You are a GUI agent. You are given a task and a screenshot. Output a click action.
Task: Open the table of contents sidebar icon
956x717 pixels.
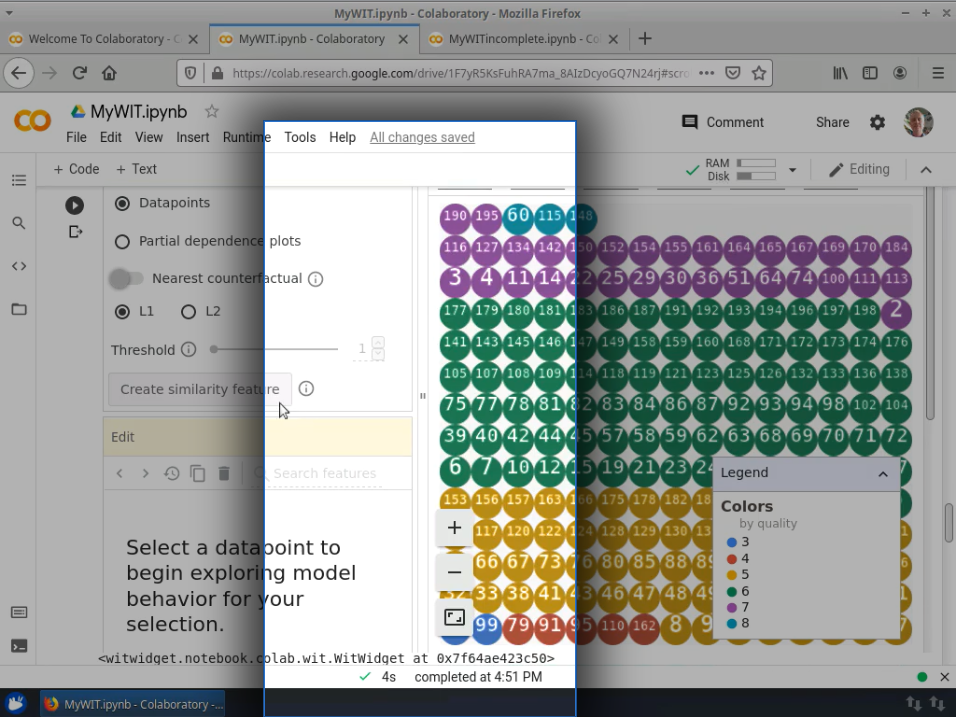point(19,180)
